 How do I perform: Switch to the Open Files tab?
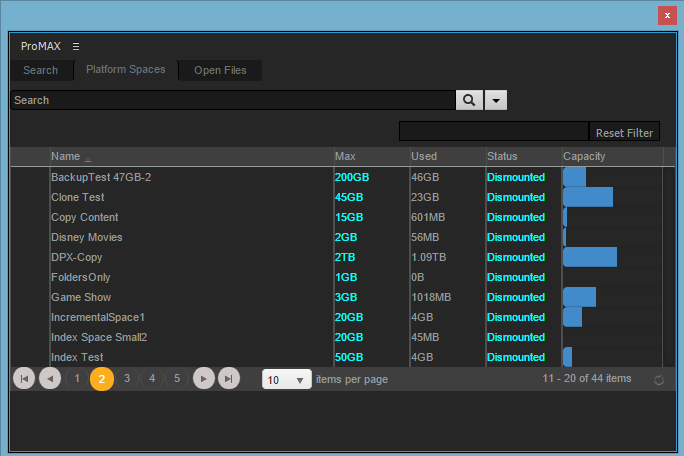click(220, 70)
